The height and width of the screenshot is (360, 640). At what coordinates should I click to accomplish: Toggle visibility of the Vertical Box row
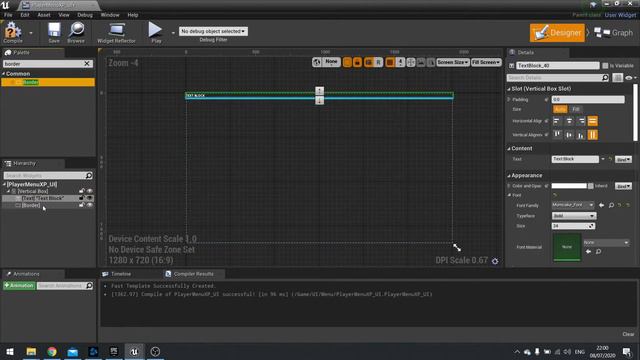[x=90, y=191]
